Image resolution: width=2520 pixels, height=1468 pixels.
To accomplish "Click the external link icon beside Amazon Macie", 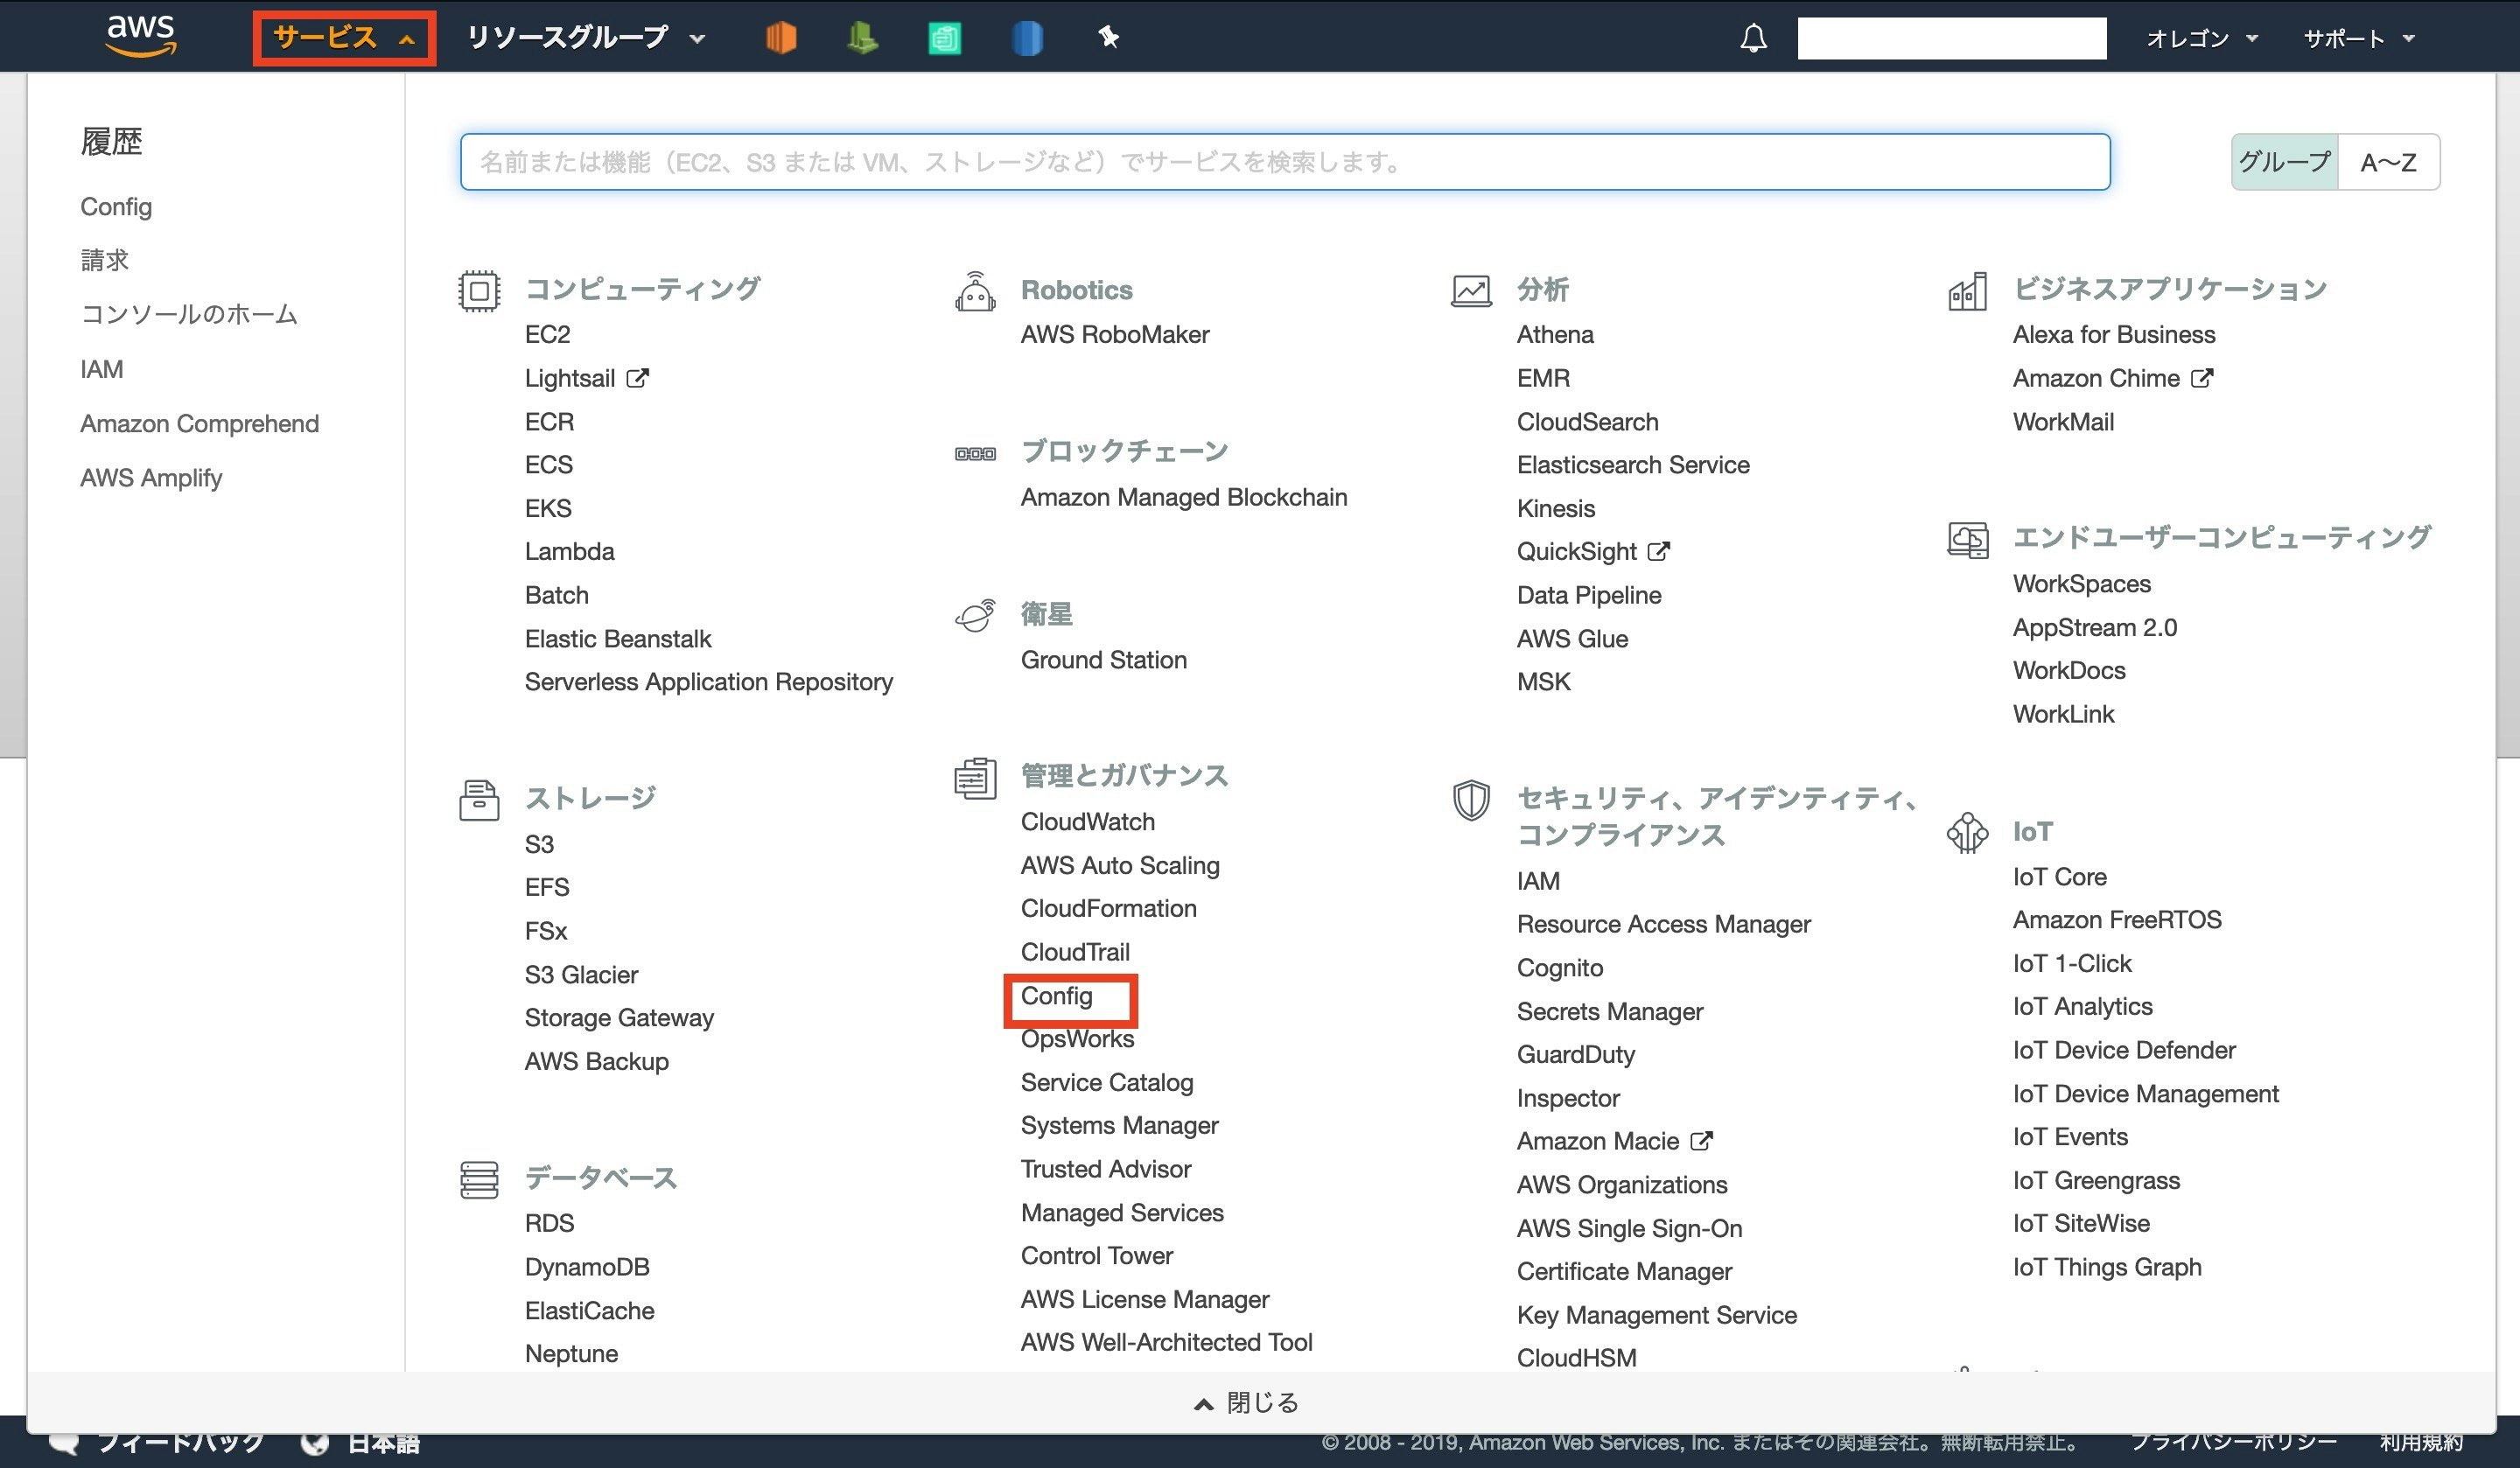I will pyautogui.click(x=1702, y=1141).
